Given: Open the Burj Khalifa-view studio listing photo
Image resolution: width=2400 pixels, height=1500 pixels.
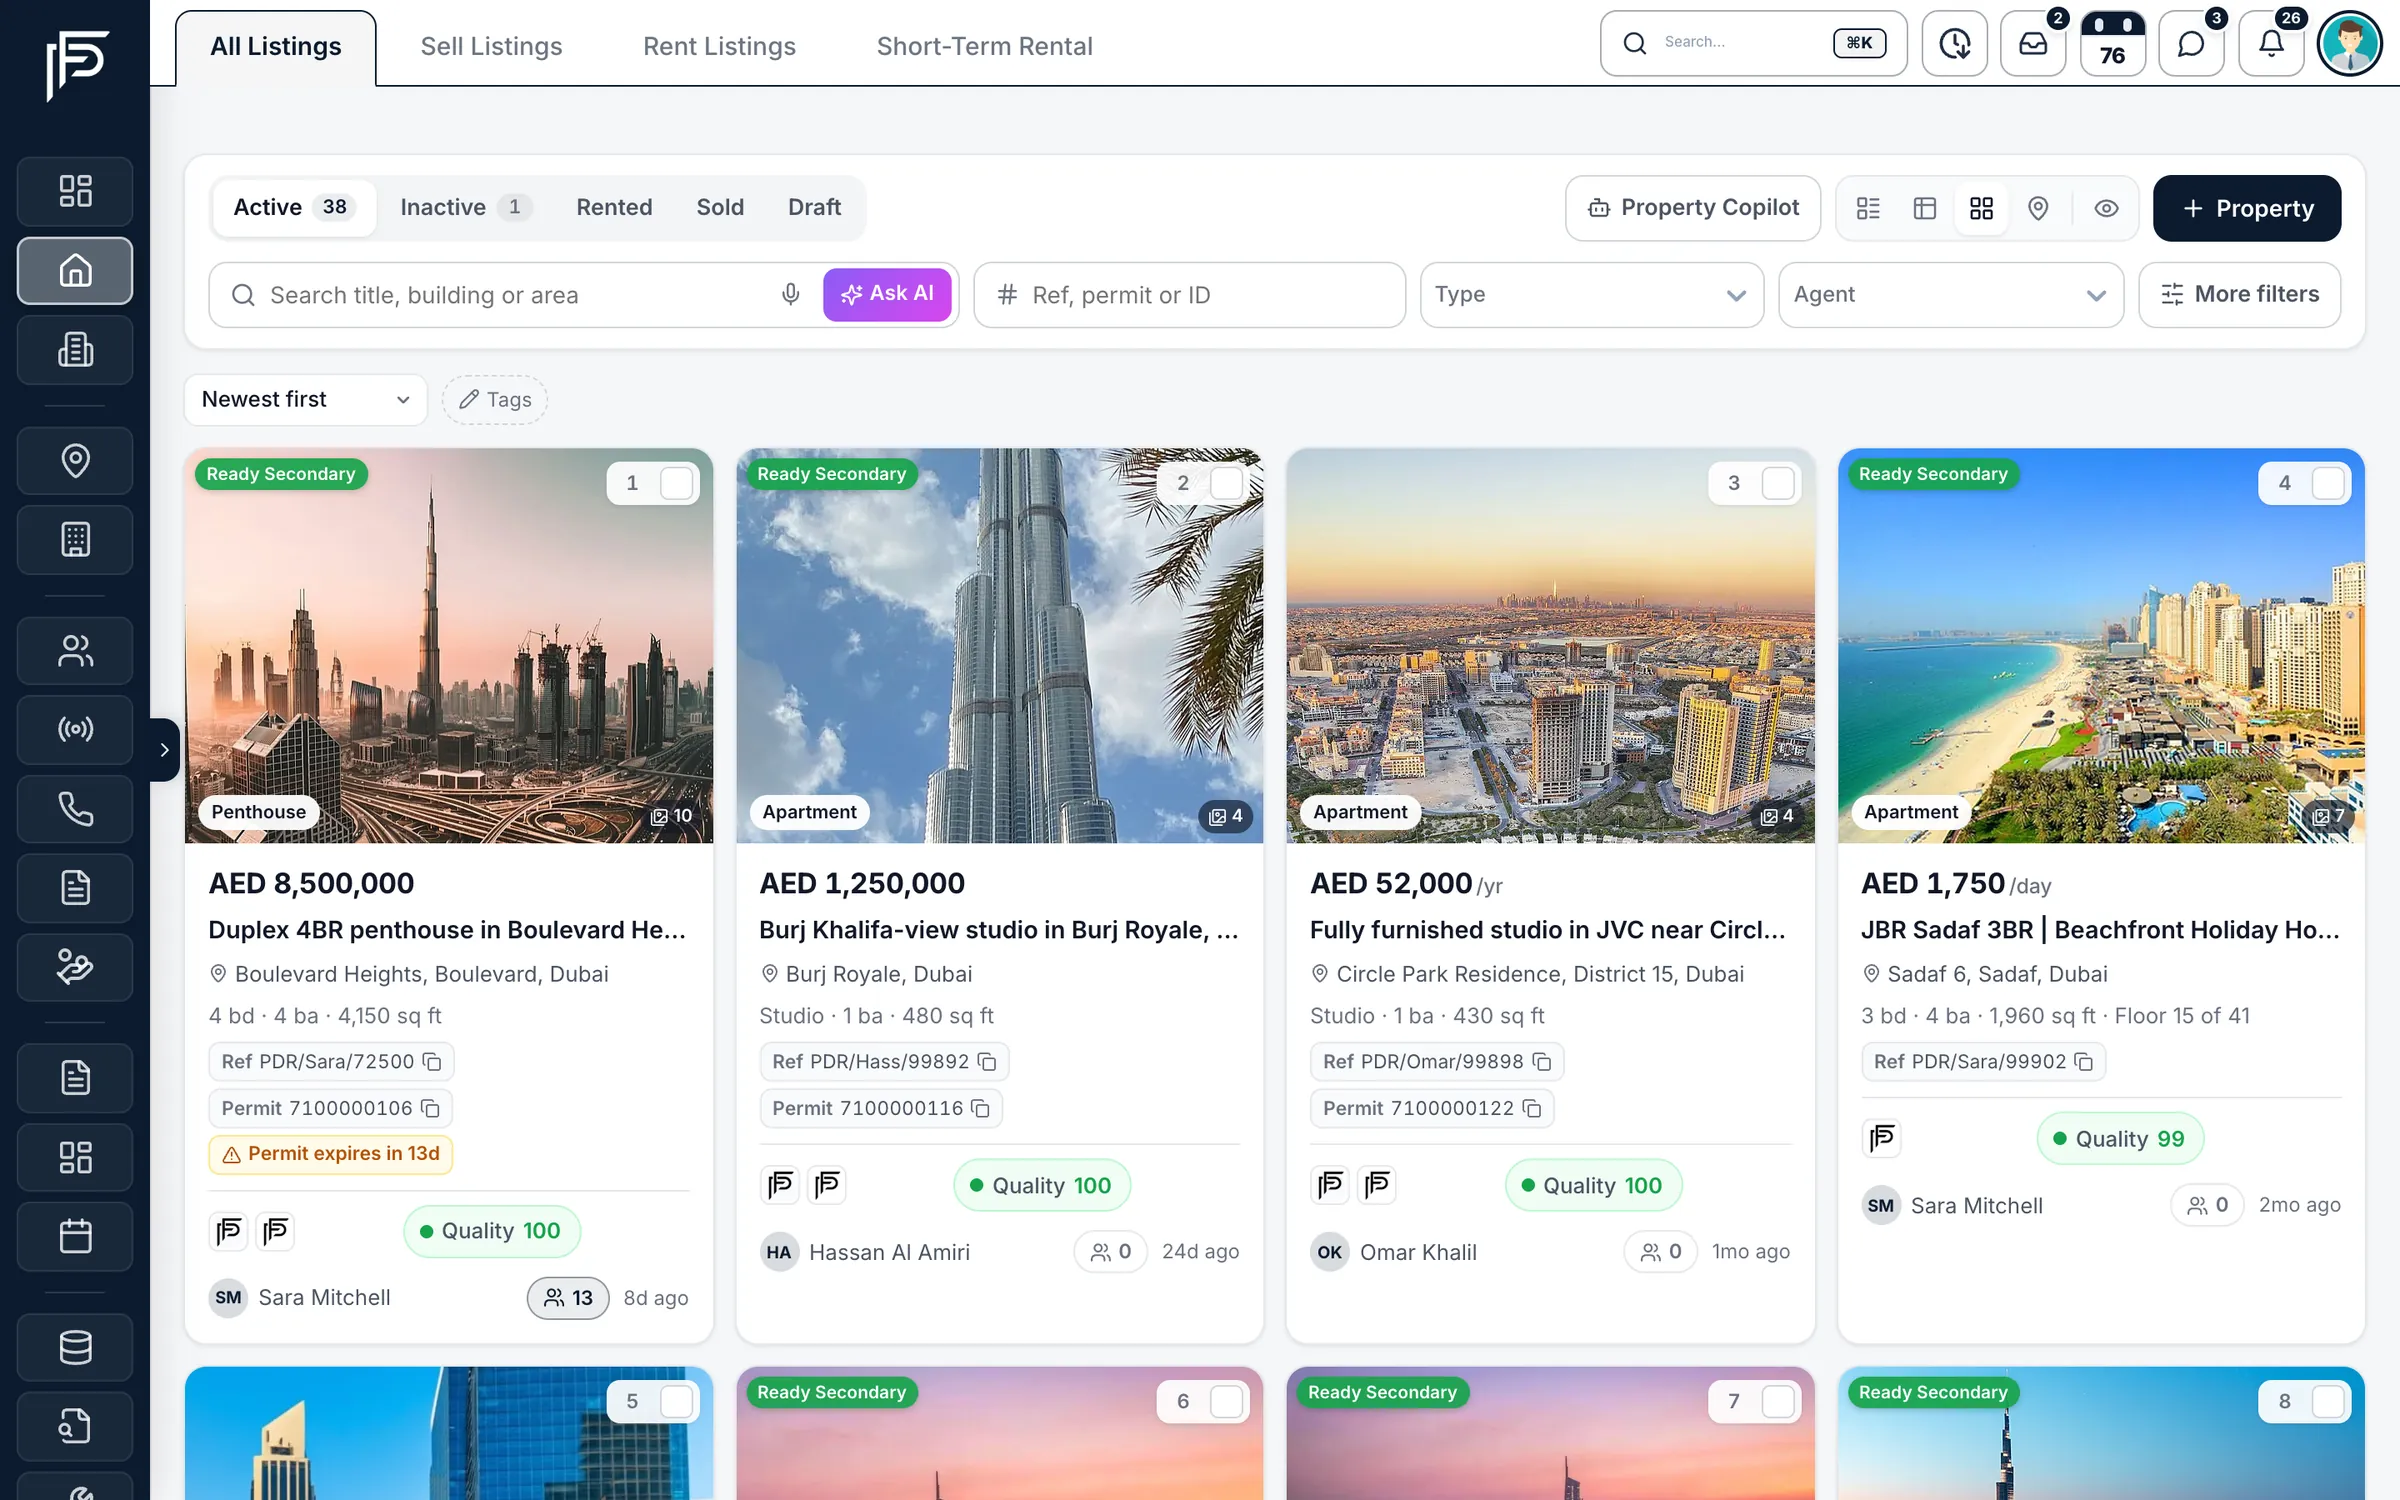Looking at the screenshot, I should [1000, 645].
